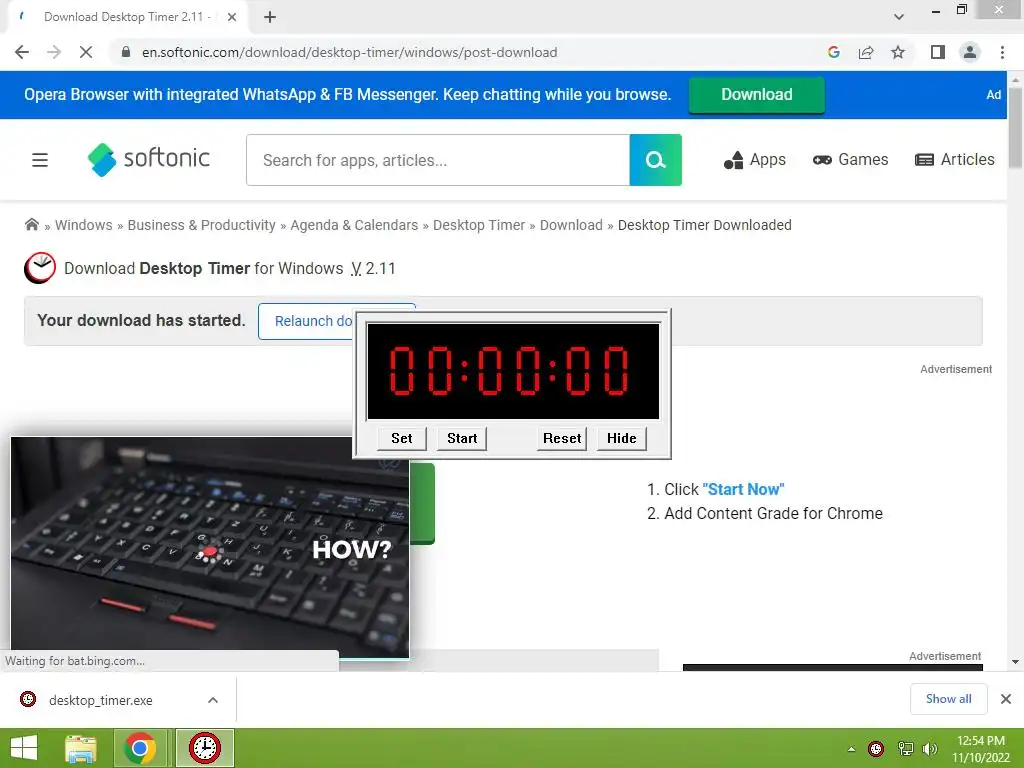Click the Desktop Timer clock logo
This screenshot has width=1024, height=768.
pos(40,268)
